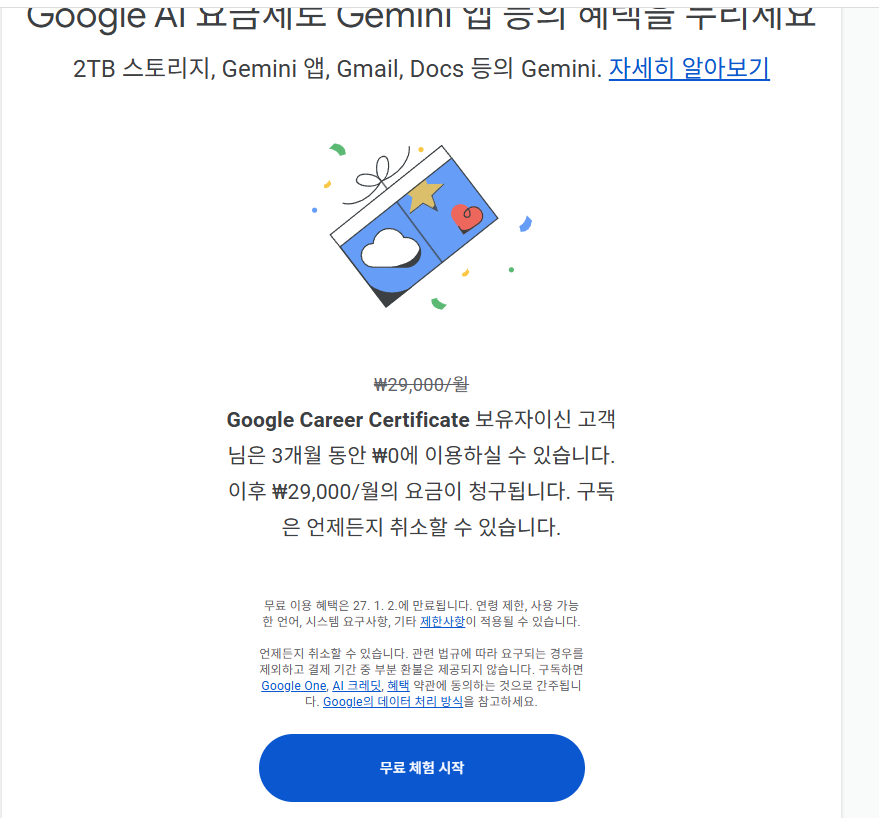Open the Google One terms link
The image size is (879, 818).
pyautogui.click(x=294, y=686)
